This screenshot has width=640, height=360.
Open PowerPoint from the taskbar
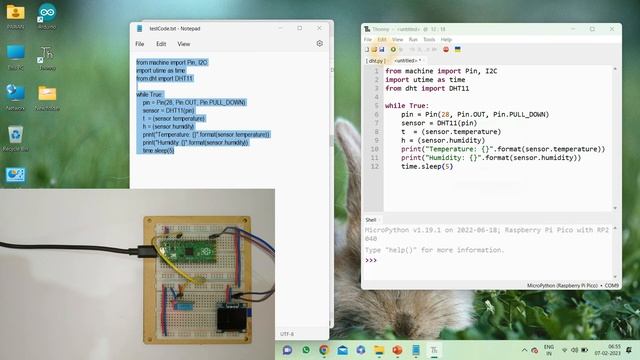tap(397, 350)
